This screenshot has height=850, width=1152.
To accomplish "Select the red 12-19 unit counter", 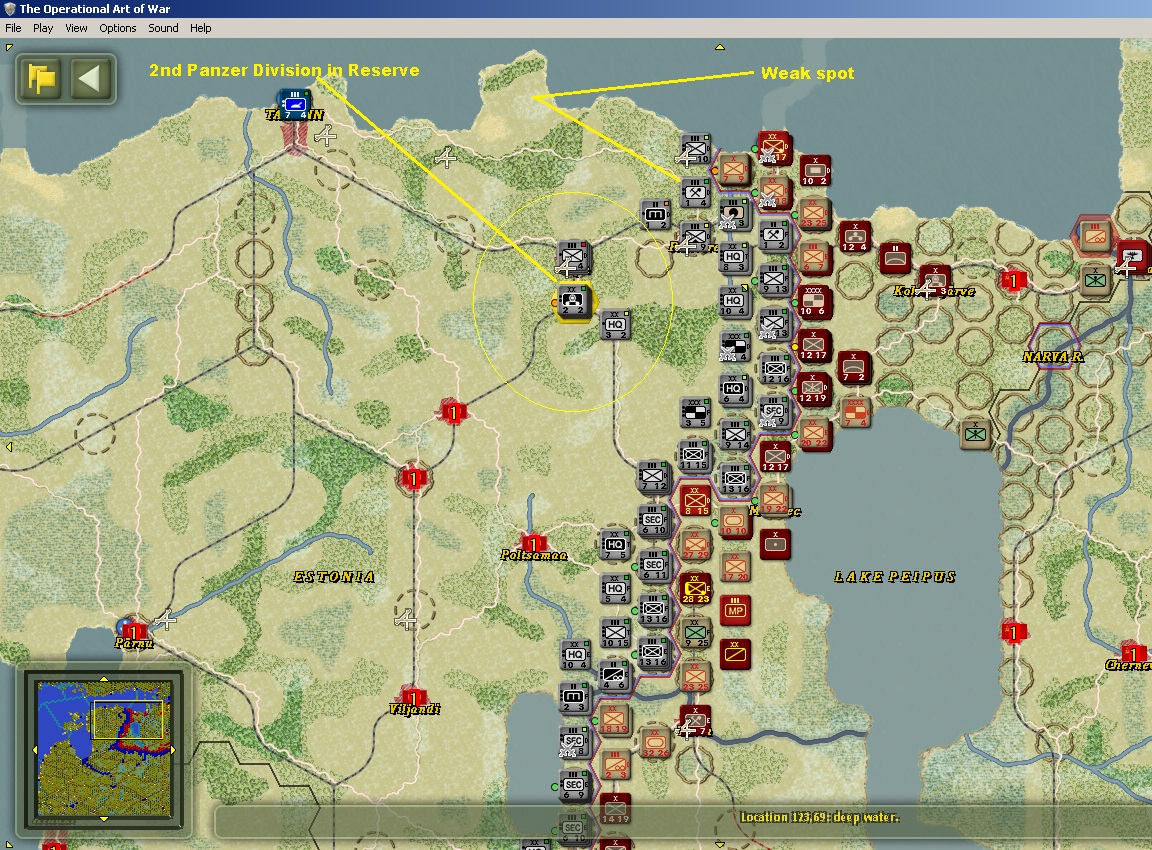I will (813, 388).
